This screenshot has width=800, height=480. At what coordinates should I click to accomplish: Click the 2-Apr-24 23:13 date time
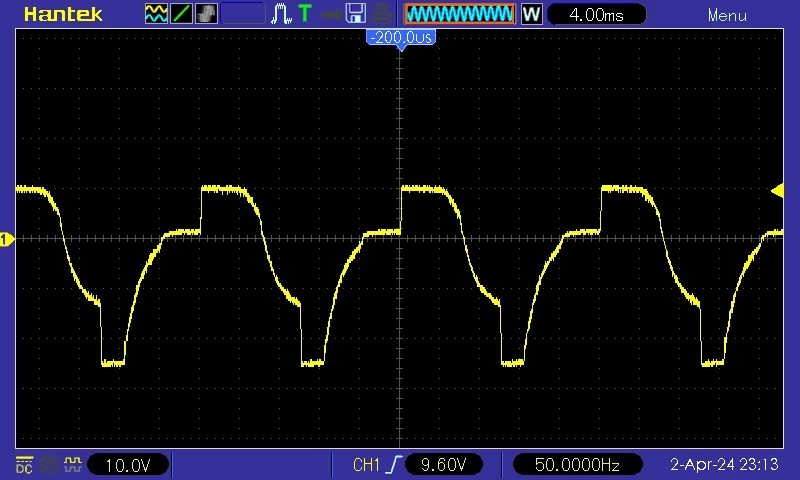(x=724, y=464)
